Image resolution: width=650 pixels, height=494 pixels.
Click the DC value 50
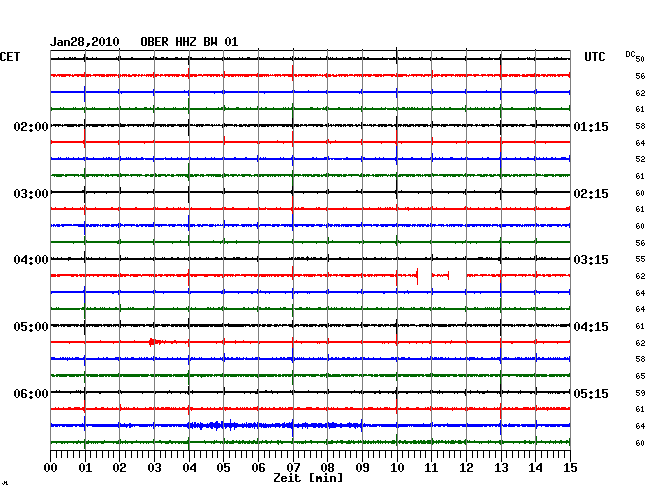pyautogui.click(x=640, y=59)
